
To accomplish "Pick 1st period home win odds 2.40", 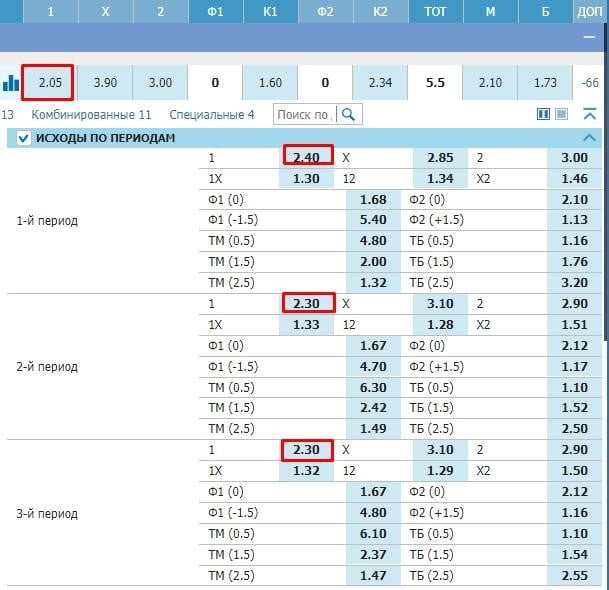I will 306,158.
